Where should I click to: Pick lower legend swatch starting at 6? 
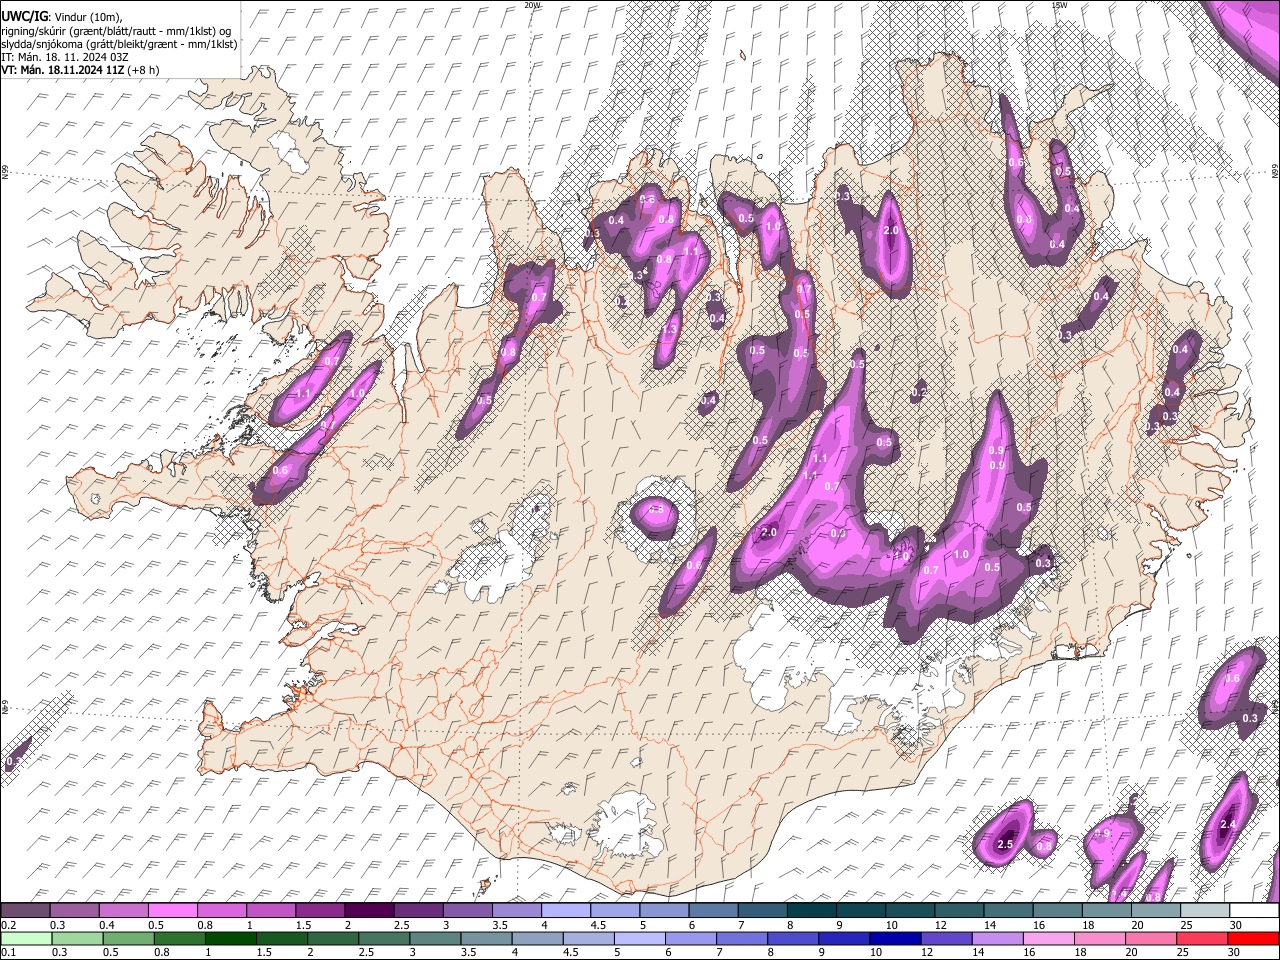pos(690,938)
